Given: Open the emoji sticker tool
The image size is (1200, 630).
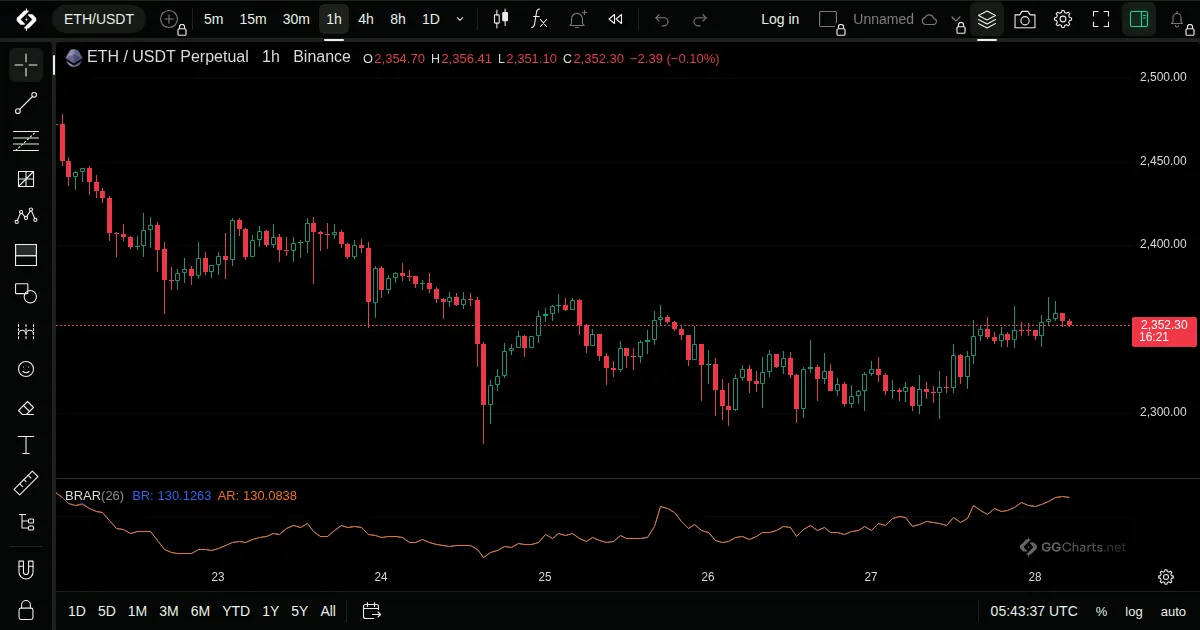Looking at the screenshot, I should tap(26, 369).
